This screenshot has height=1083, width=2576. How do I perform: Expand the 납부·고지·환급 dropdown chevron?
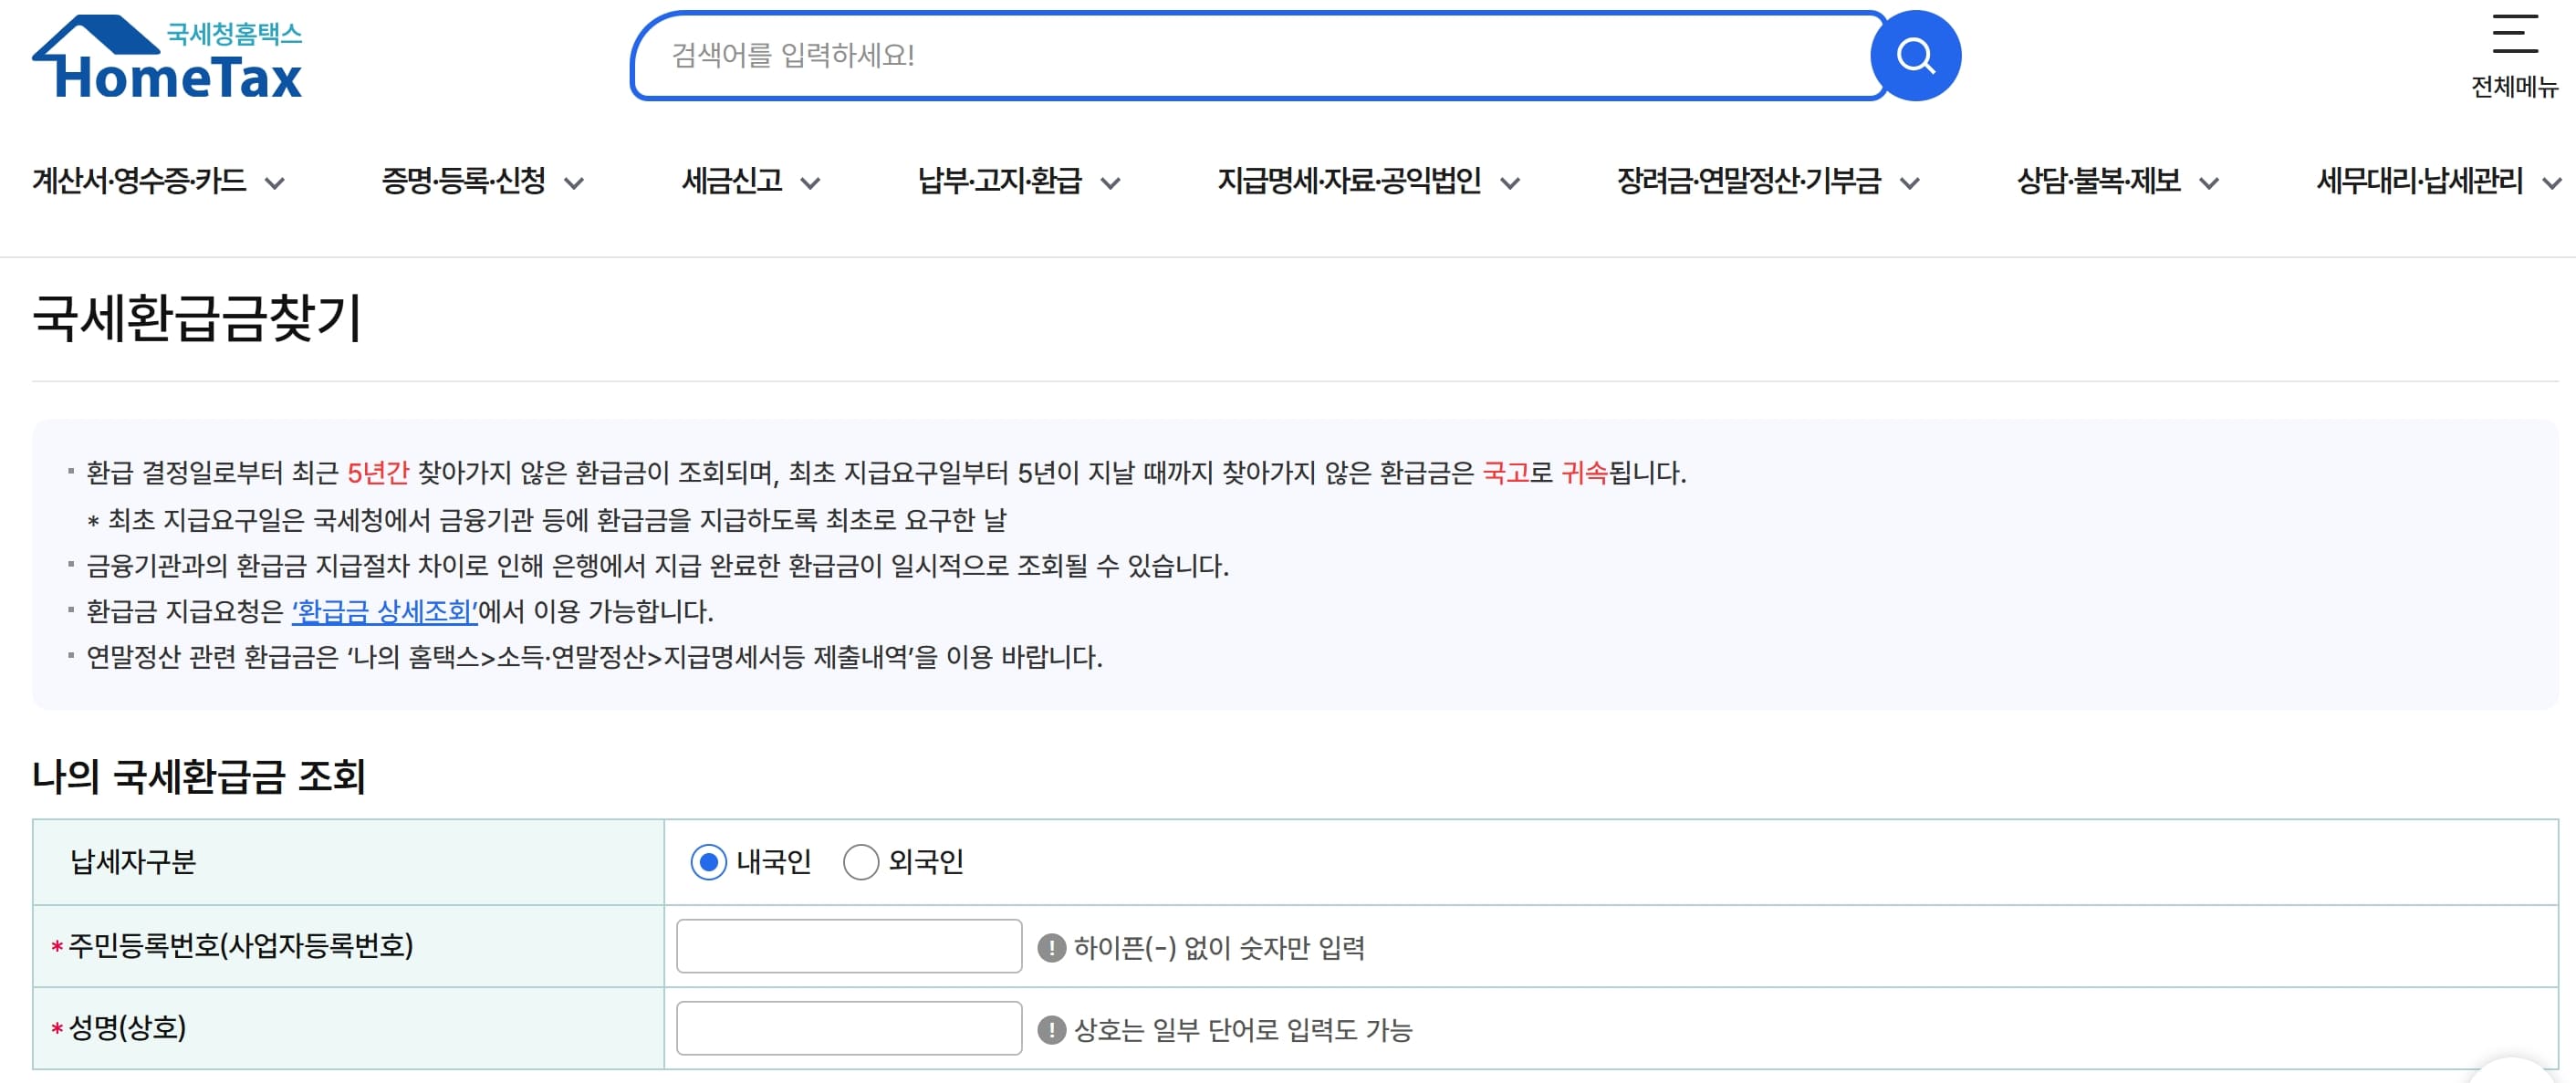[x=1108, y=183]
